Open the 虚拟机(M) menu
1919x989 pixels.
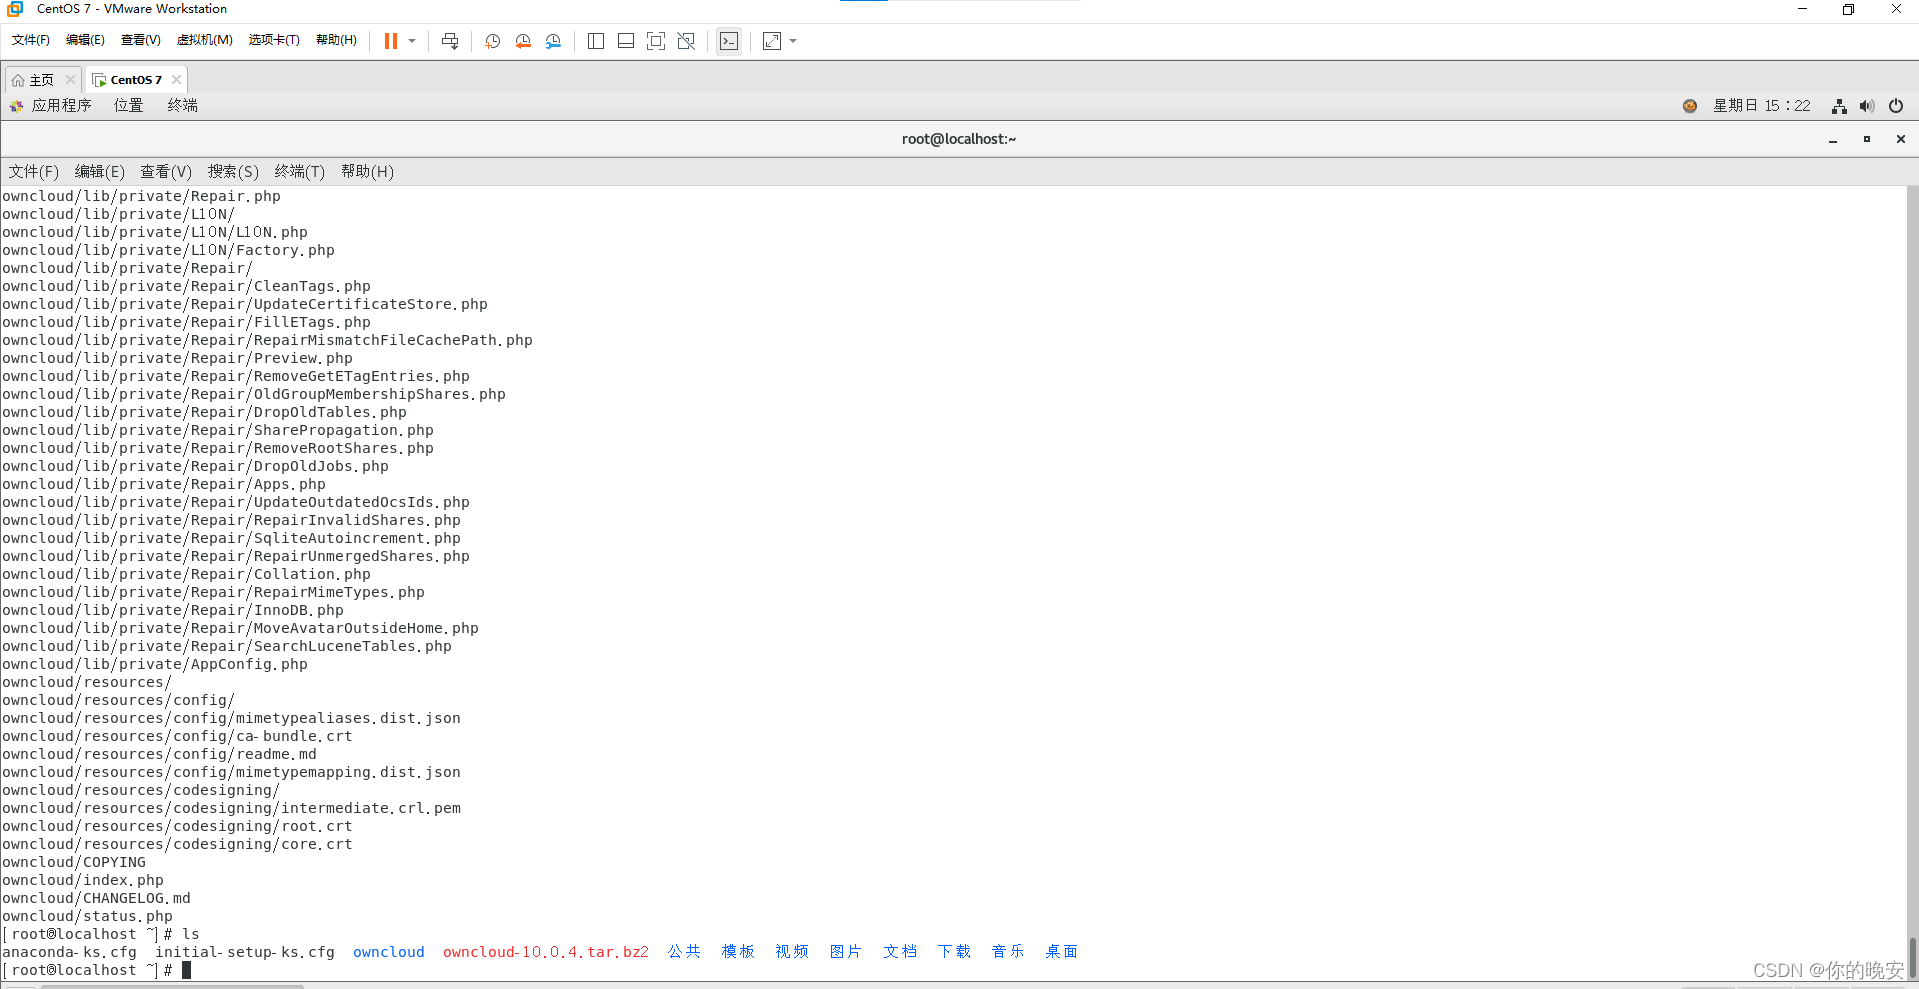205,40
